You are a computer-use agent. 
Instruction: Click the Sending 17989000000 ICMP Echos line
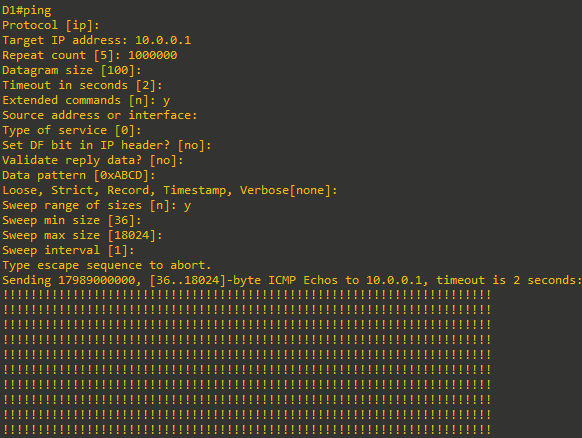(x=292, y=280)
